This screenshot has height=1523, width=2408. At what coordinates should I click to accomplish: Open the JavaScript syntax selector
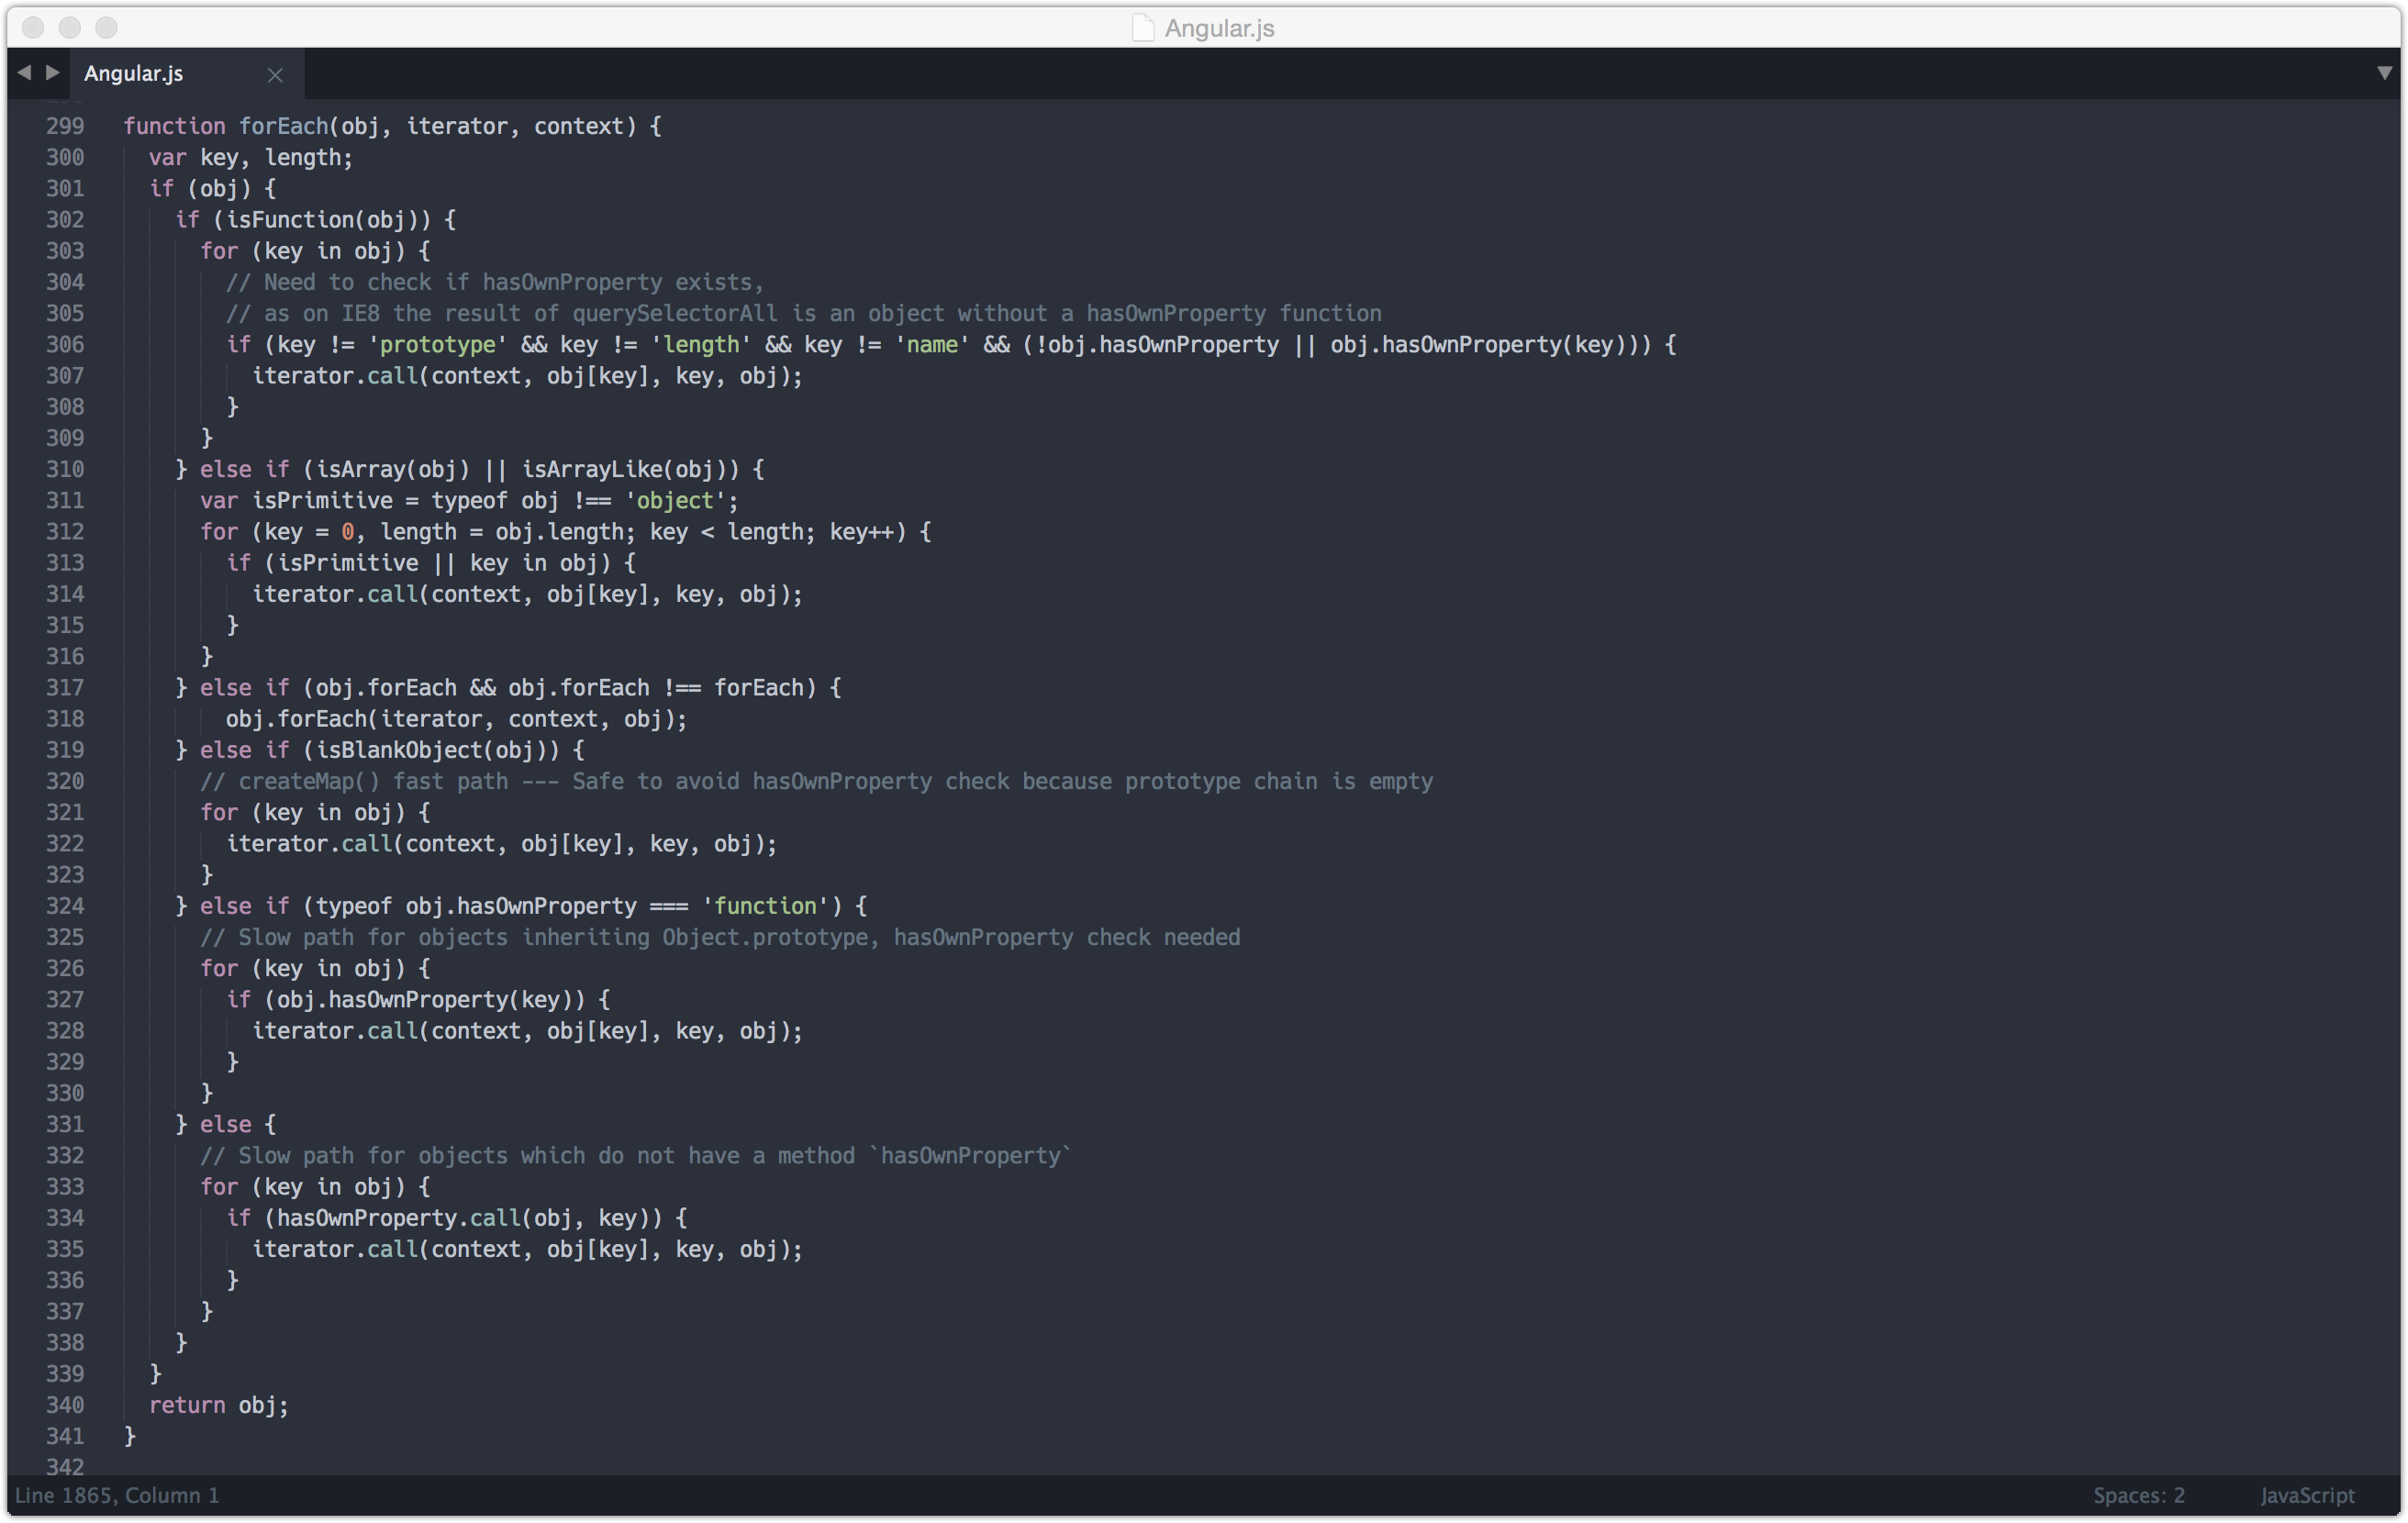(x=2307, y=1495)
